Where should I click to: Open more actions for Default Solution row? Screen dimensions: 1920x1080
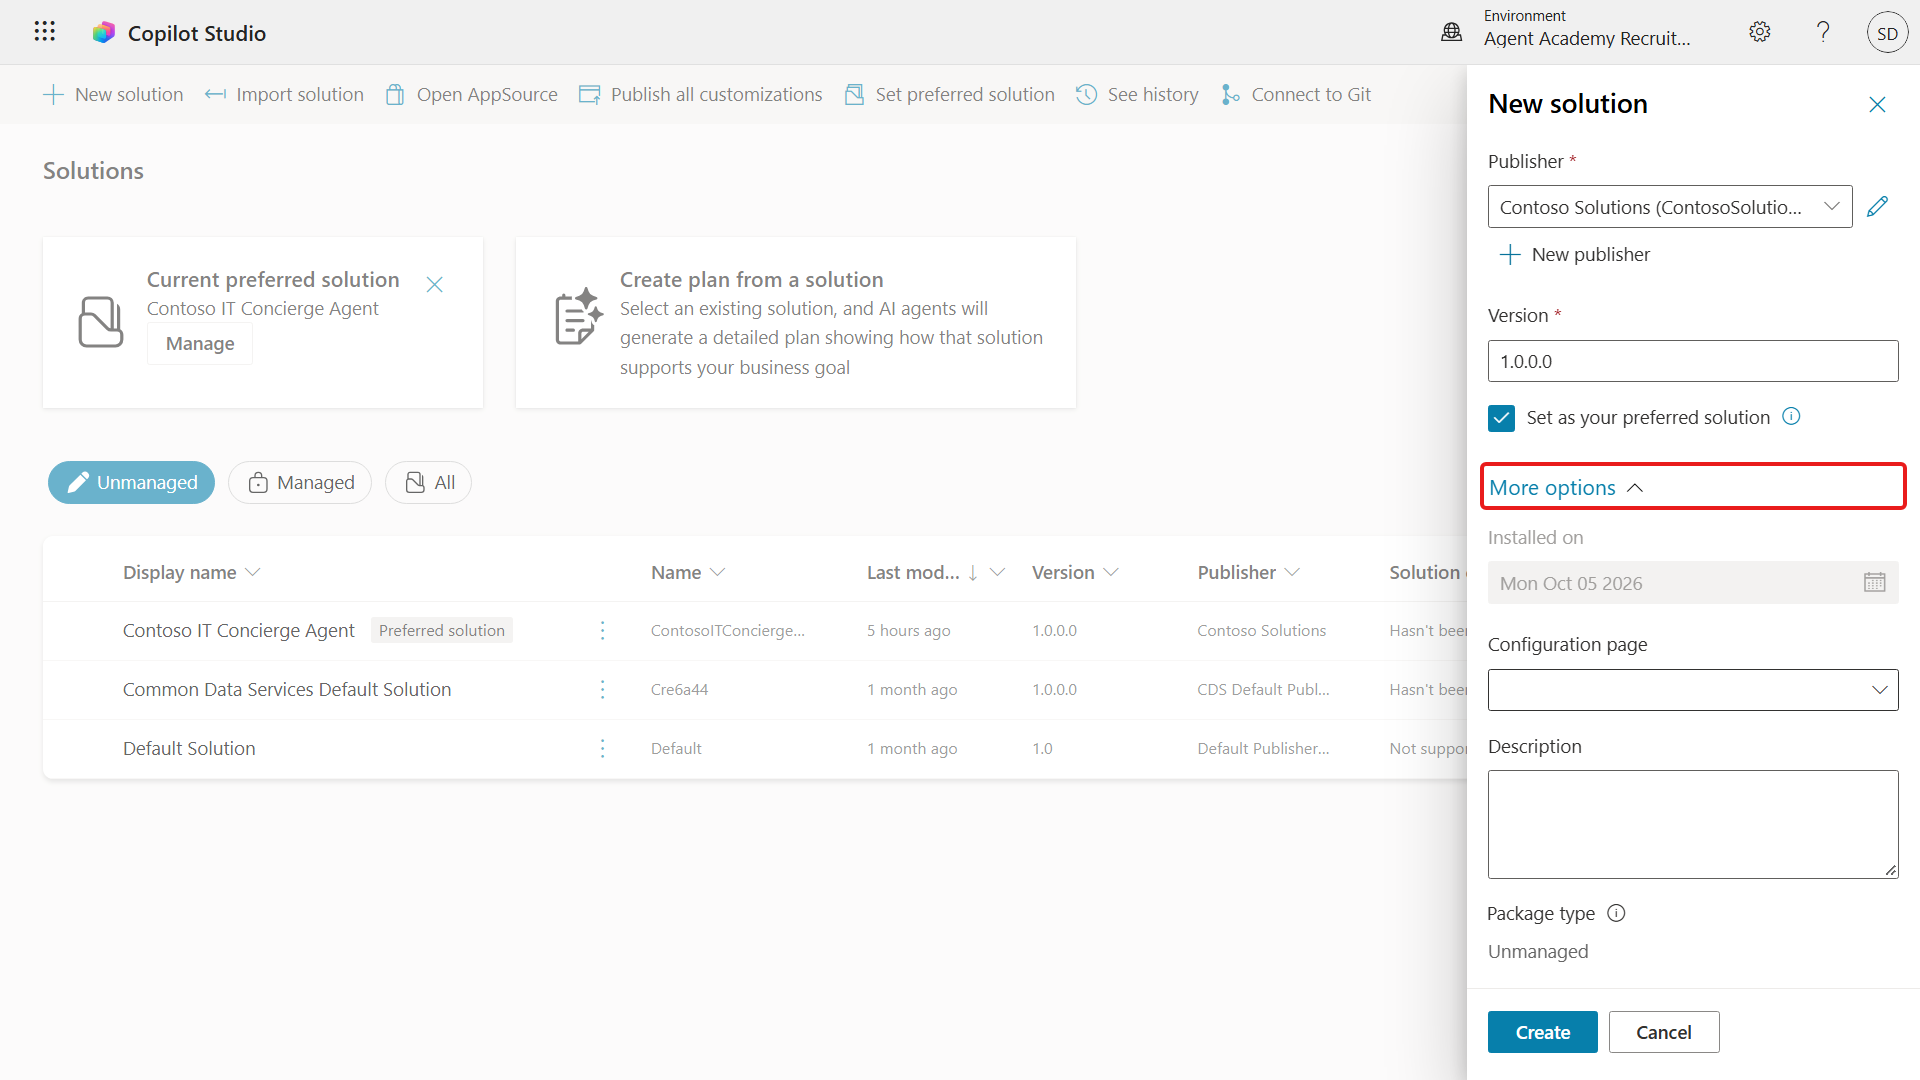point(602,748)
